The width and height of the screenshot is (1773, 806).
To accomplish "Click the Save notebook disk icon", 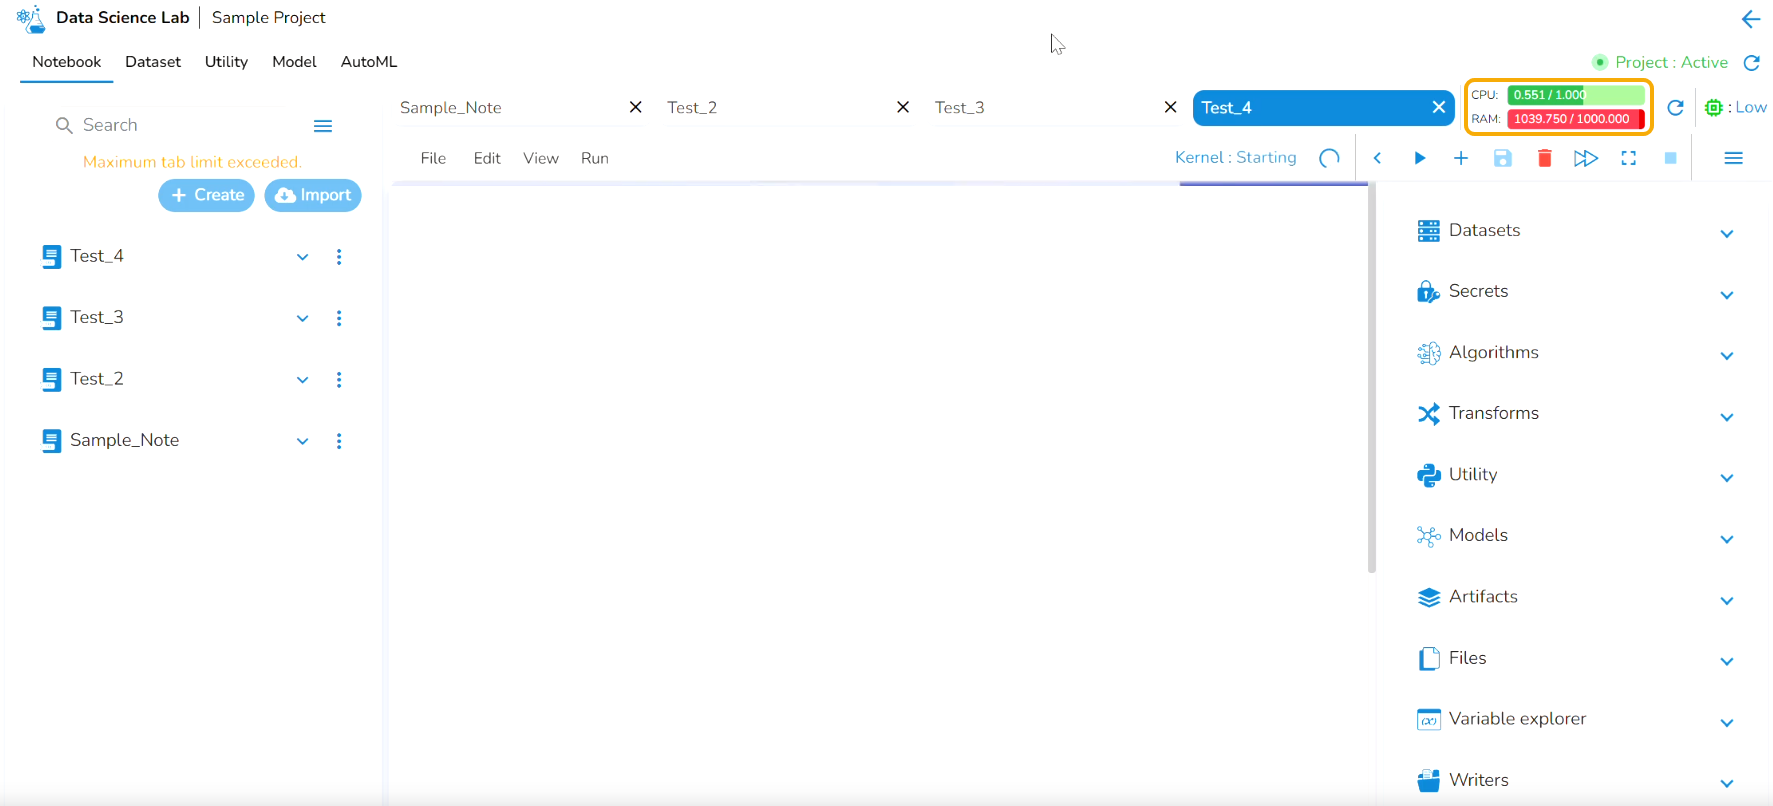I will (1502, 158).
